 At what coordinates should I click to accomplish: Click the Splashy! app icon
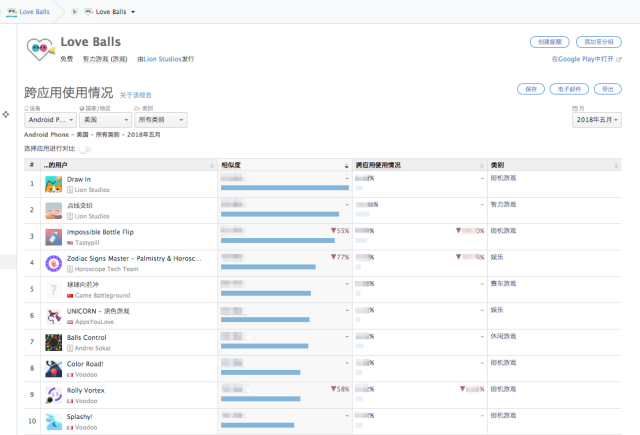pyautogui.click(x=53, y=422)
